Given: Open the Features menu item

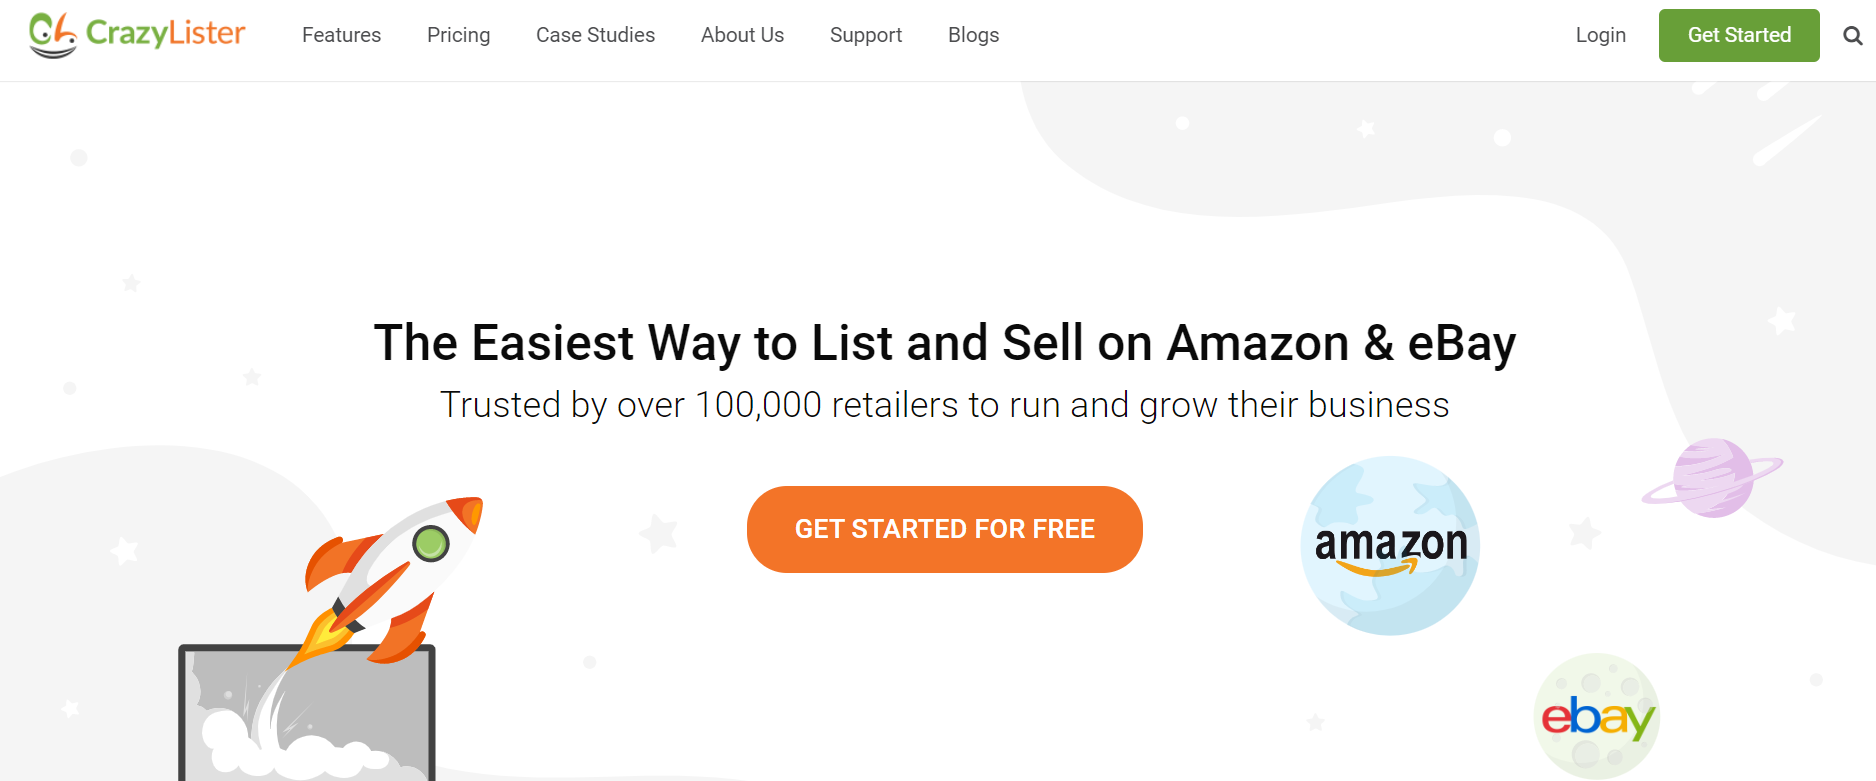Looking at the screenshot, I should click(x=341, y=35).
